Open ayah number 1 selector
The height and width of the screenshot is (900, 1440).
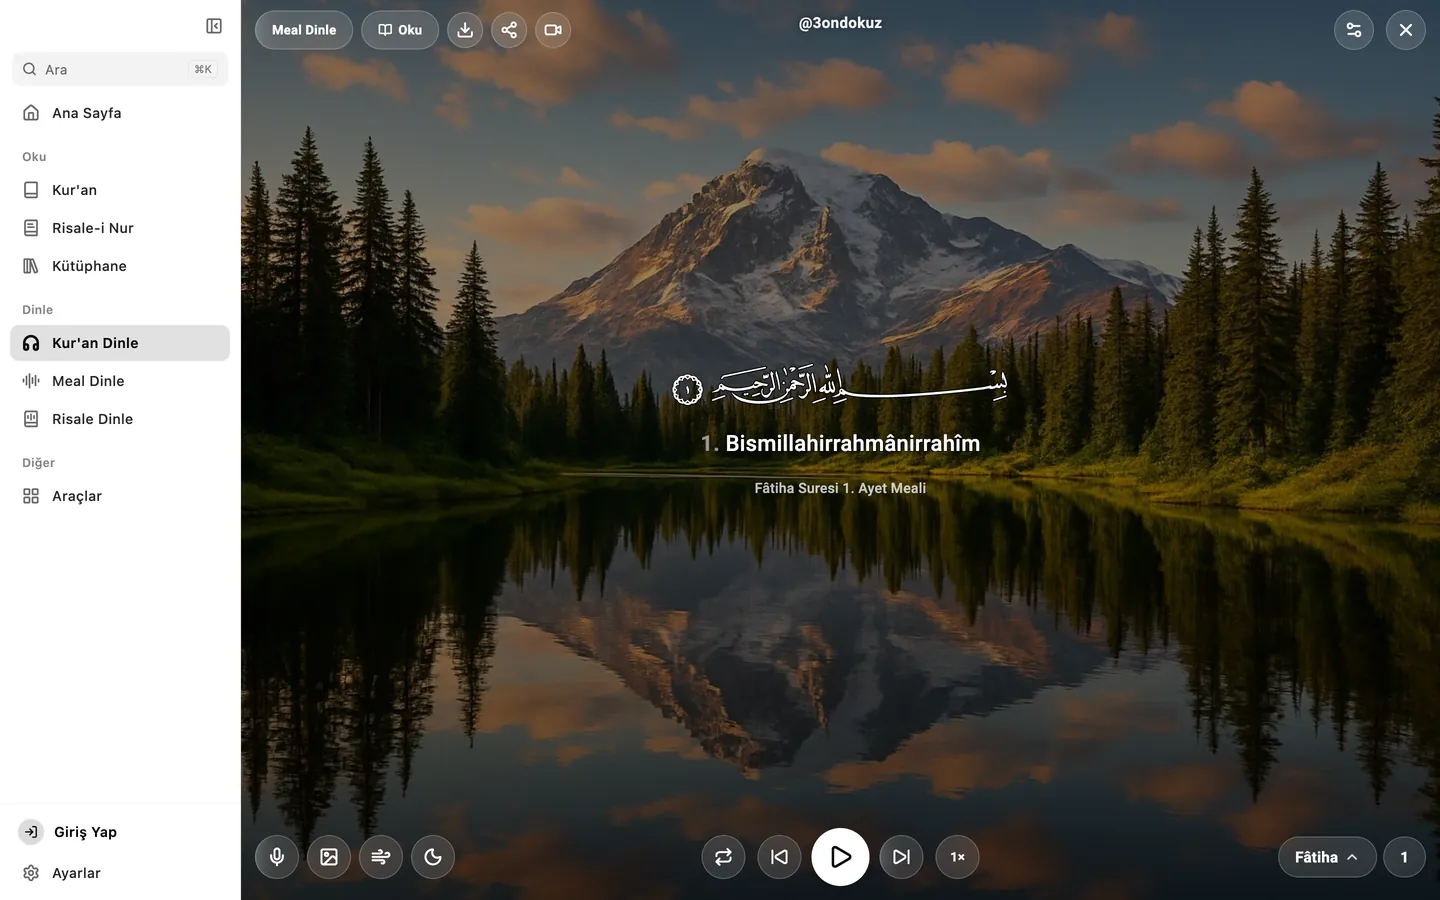pos(1404,857)
